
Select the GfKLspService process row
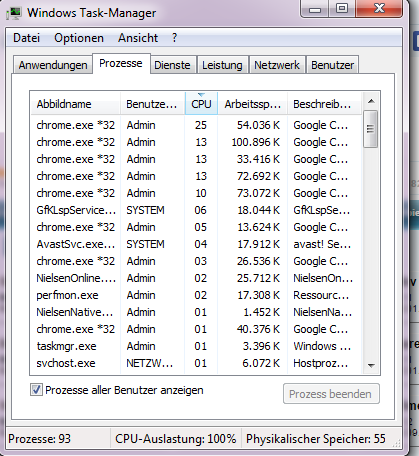[x=196, y=210]
